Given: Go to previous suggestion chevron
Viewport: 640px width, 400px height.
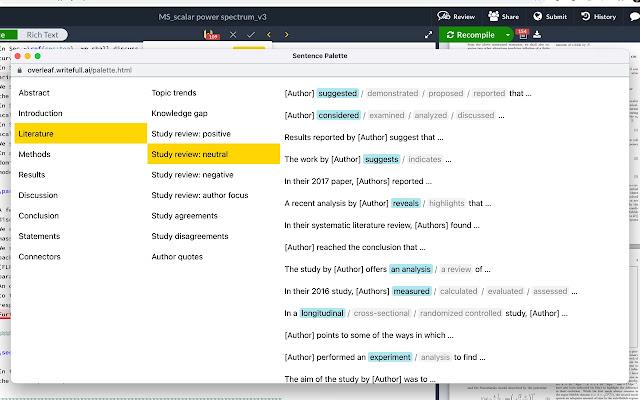Looking at the screenshot, I should [x=267, y=35].
